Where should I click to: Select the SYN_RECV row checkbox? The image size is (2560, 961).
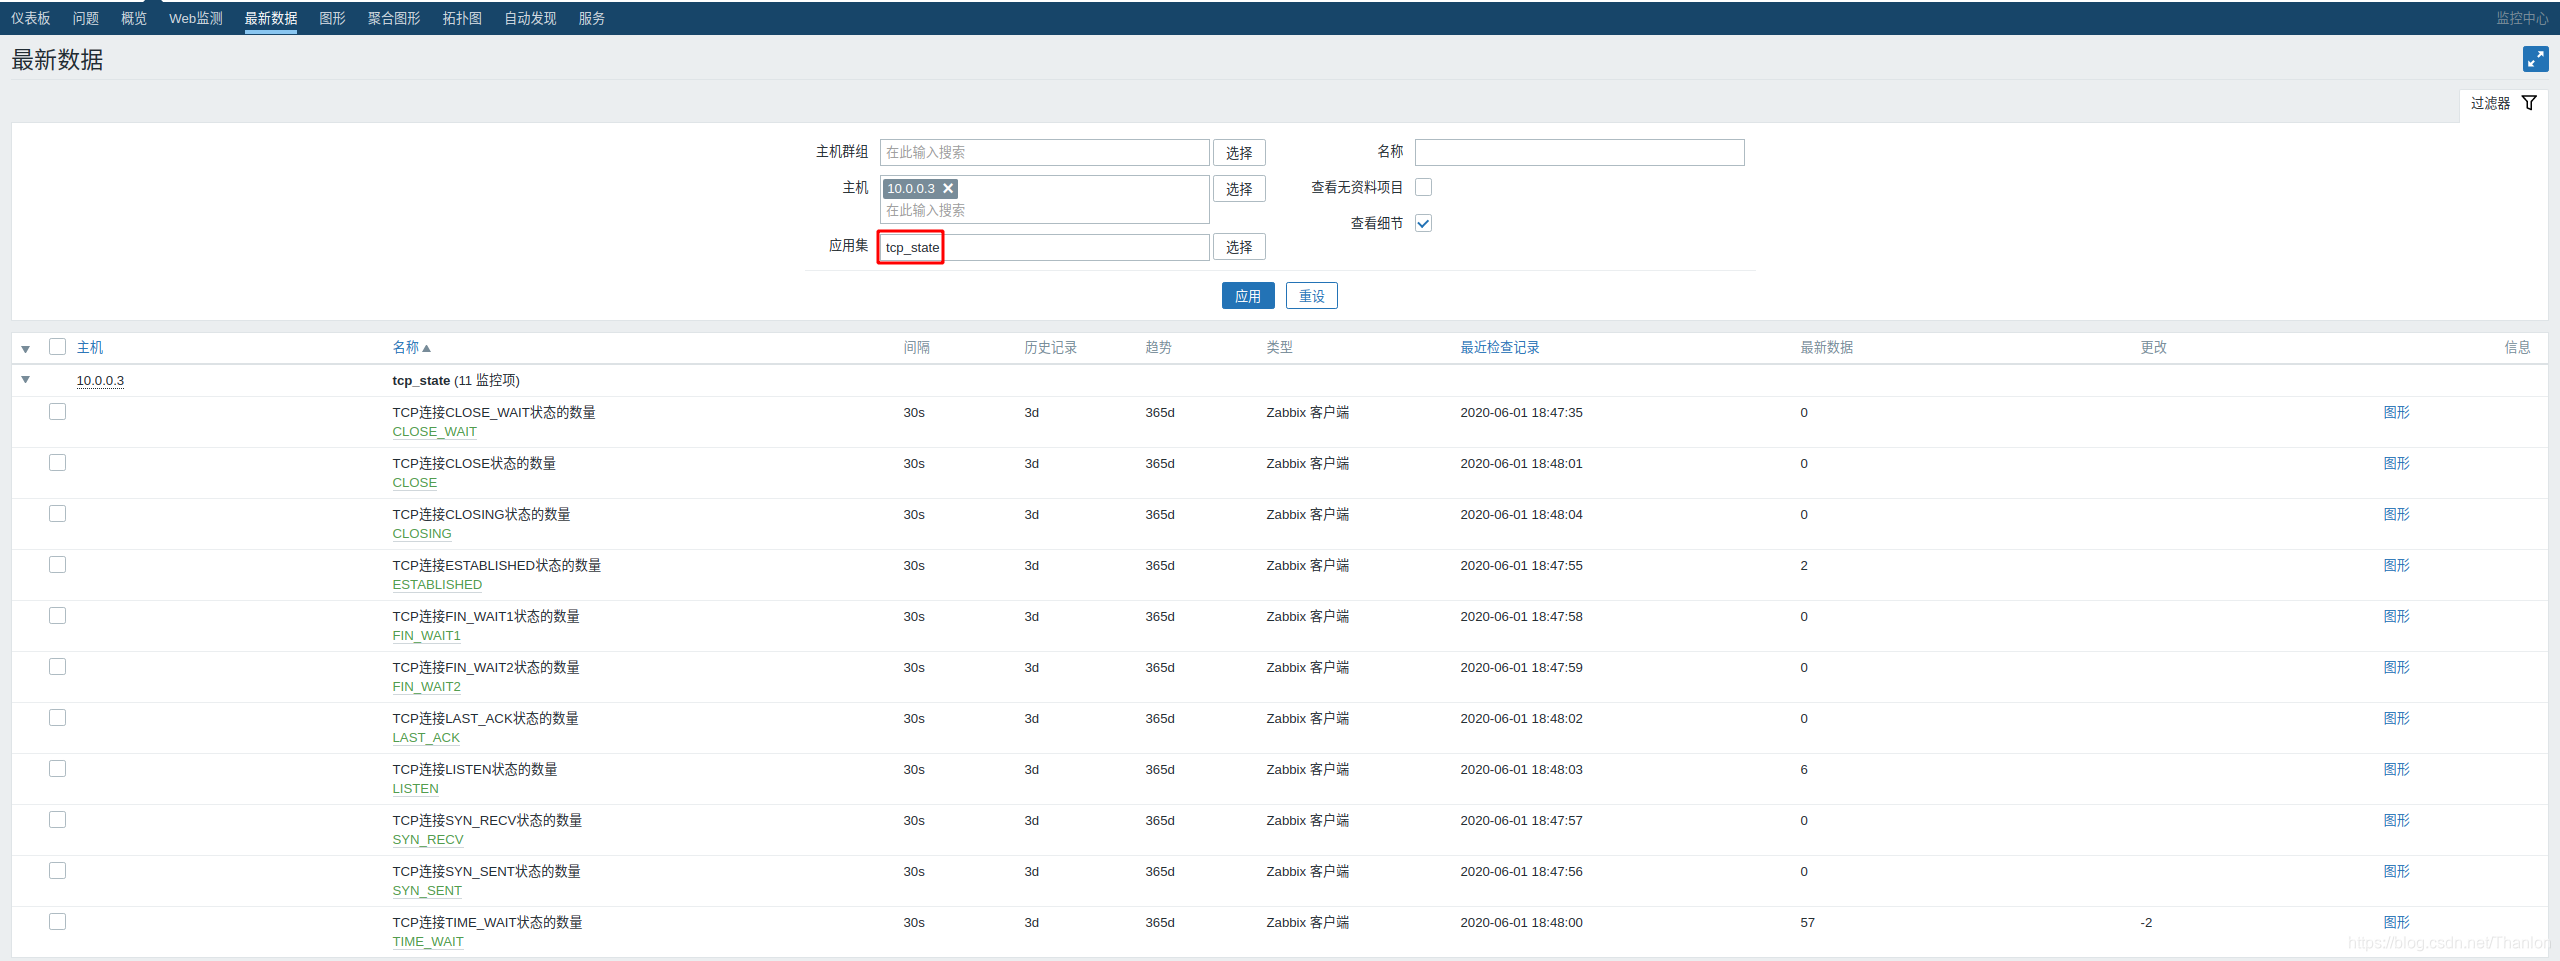tap(58, 820)
